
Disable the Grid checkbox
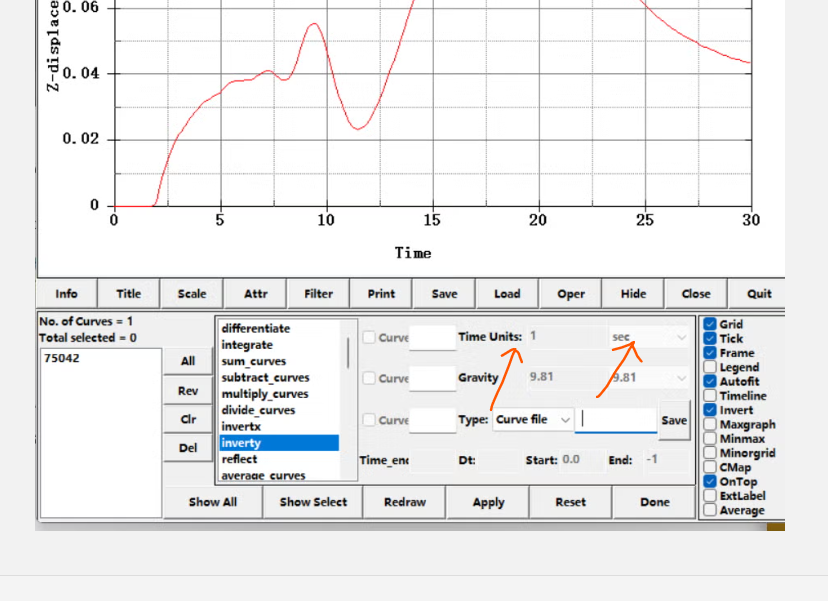pyautogui.click(x=710, y=325)
